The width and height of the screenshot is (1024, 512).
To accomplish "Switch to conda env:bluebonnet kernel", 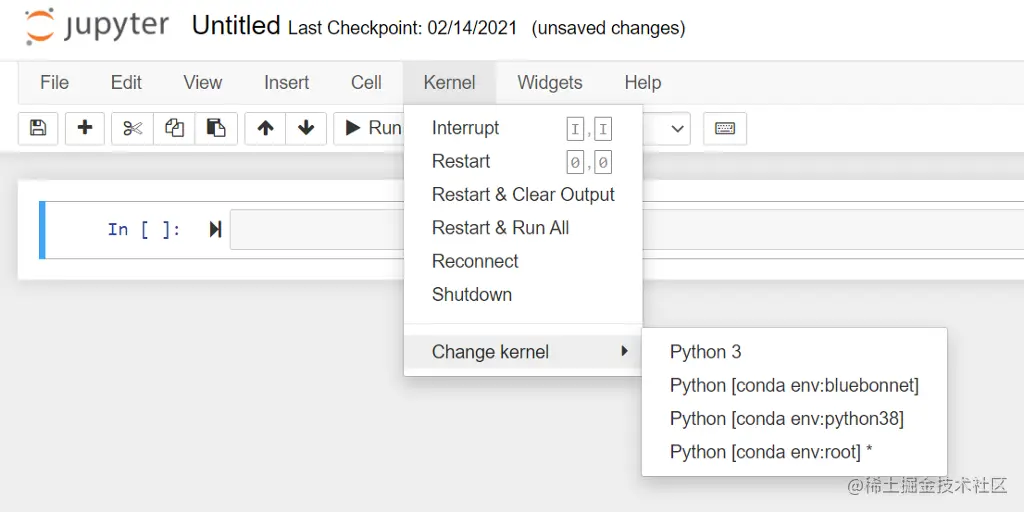I will 794,385.
